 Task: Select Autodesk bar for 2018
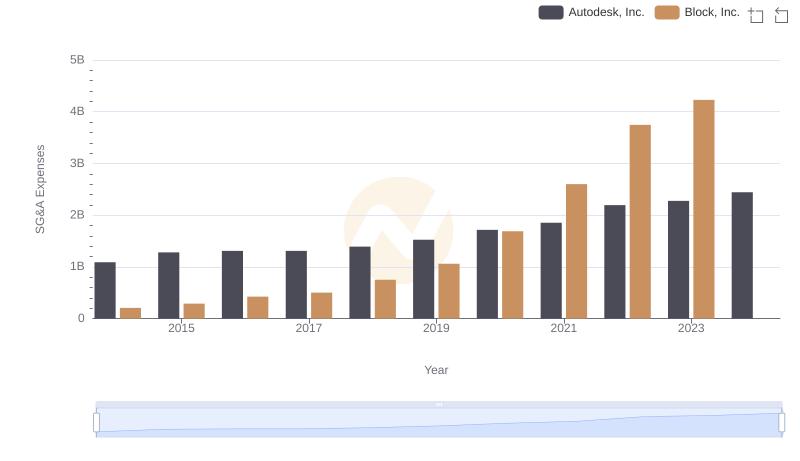(x=360, y=283)
